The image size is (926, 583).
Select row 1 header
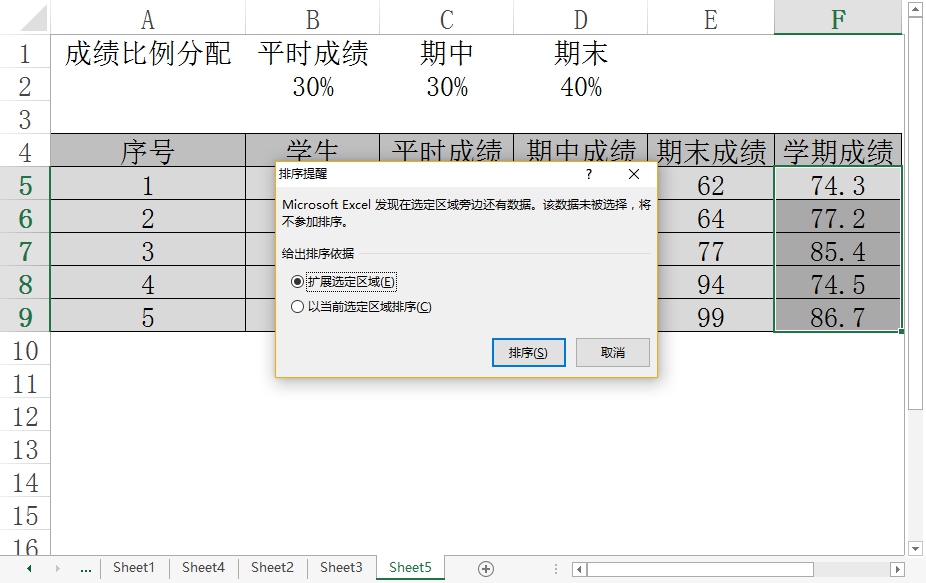click(x=25, y=53)
